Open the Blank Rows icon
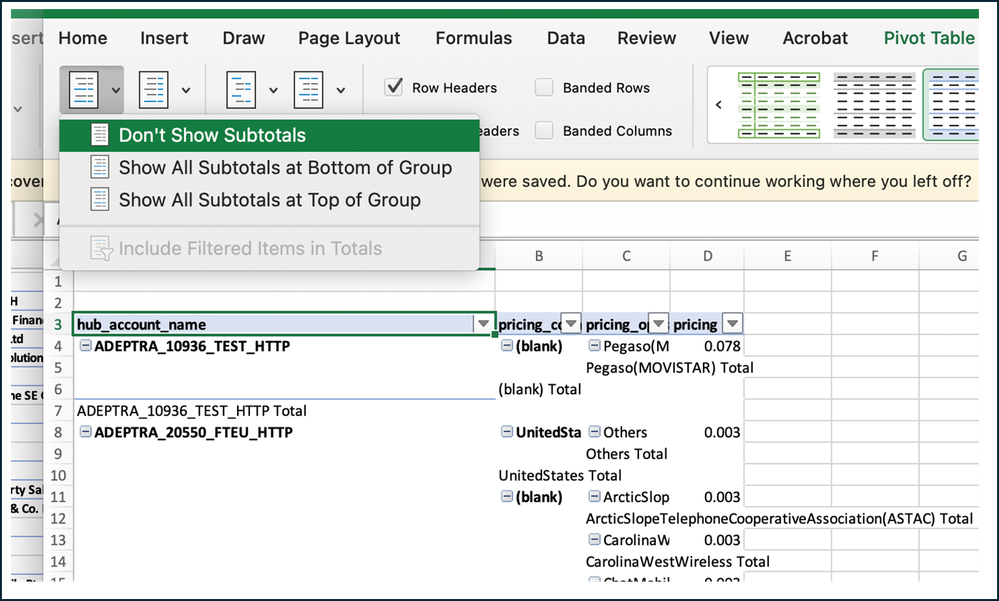This screenshot has height=601, width=999. tap(308, 90)
